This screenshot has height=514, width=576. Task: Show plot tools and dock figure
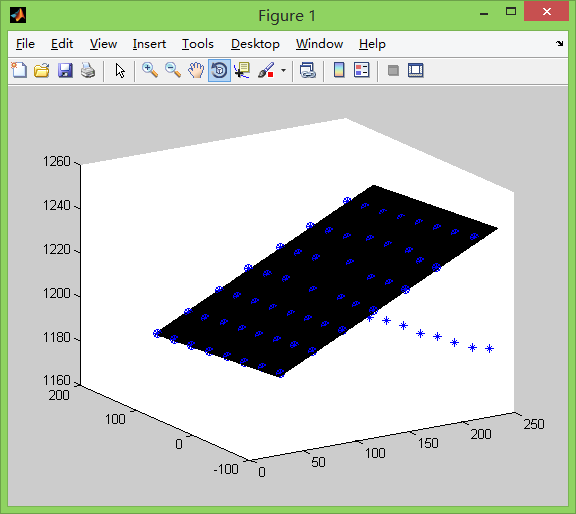coord(416,70)
